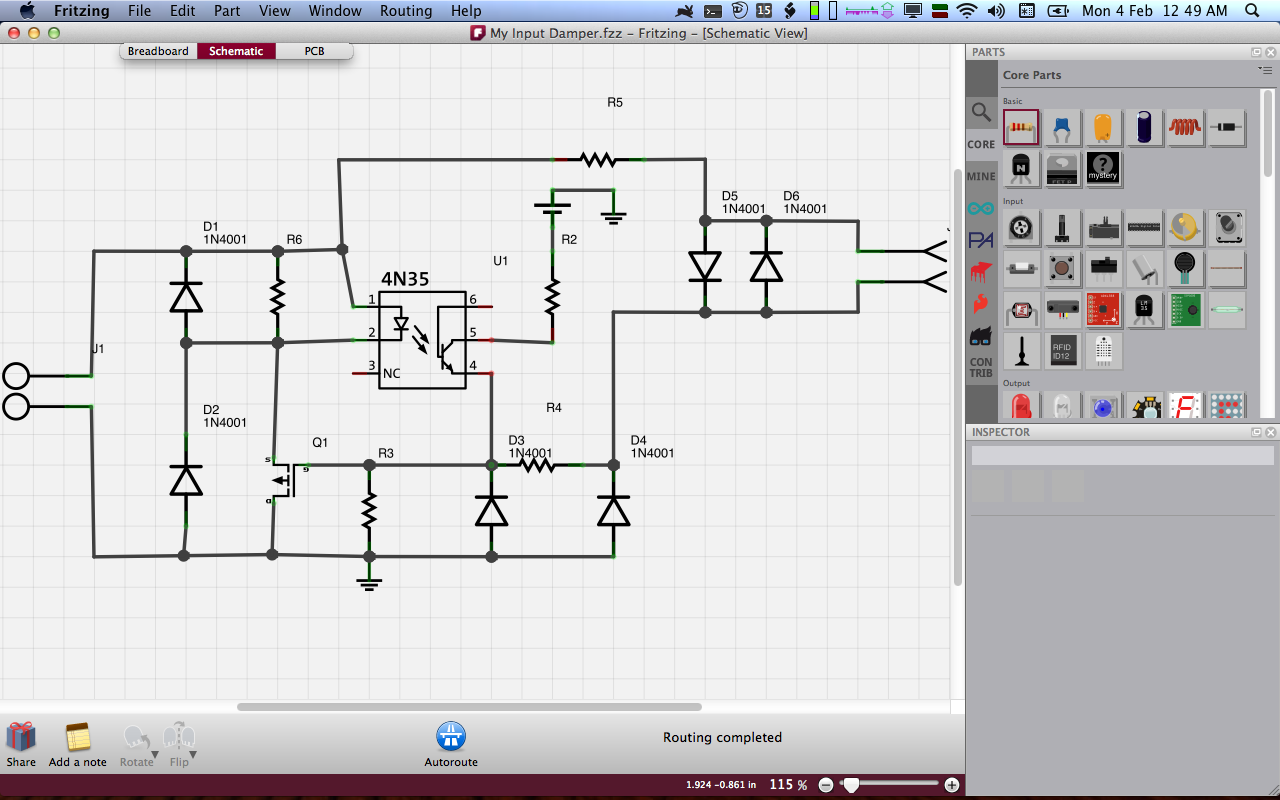Screen dimensions: 1280x800
Task: Select the resistor part in Core Parts
Action: click(1021, 128)
